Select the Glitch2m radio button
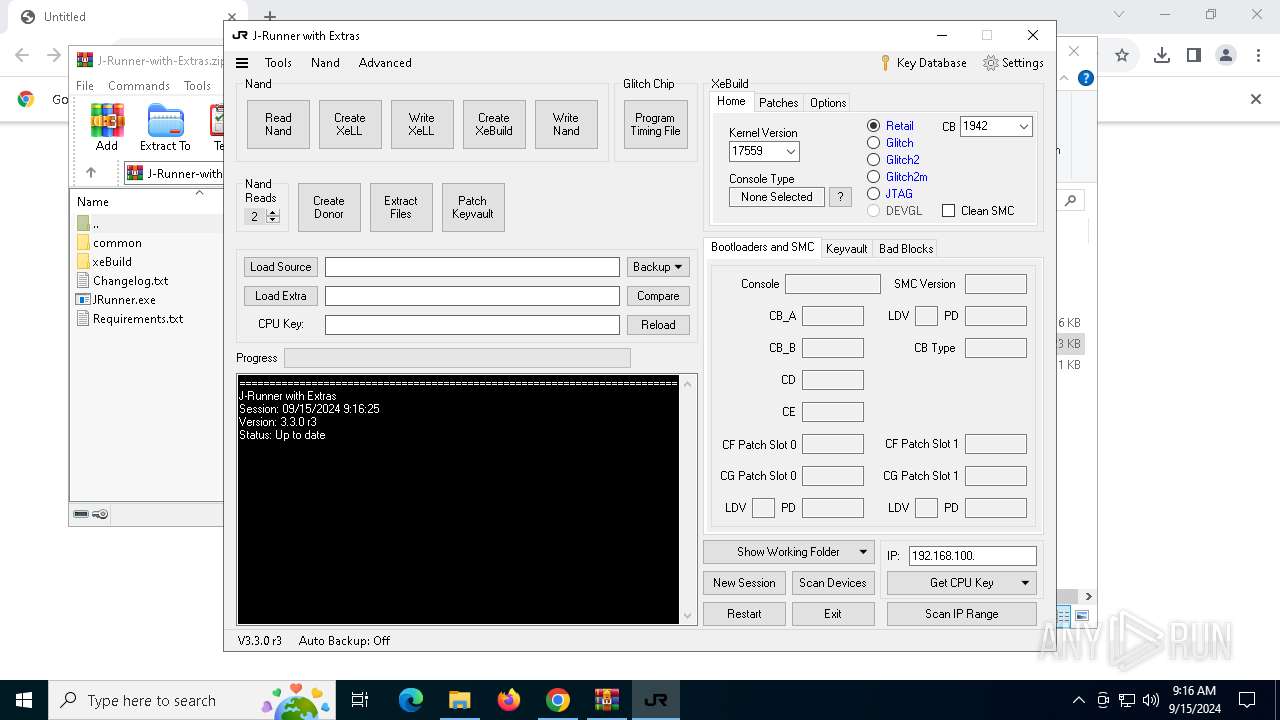The image size is (1280, 720). pyautogui.click(x=873, y=177)
